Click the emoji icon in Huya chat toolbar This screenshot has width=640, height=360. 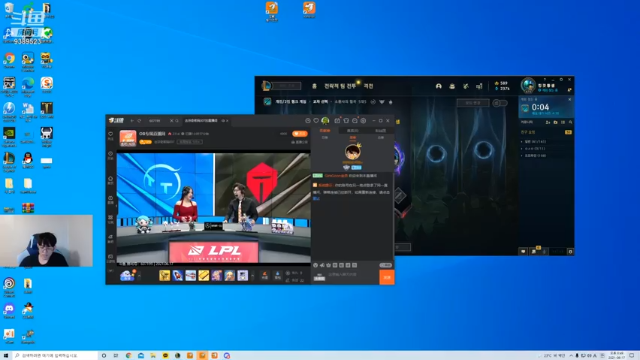click(315, 265)
